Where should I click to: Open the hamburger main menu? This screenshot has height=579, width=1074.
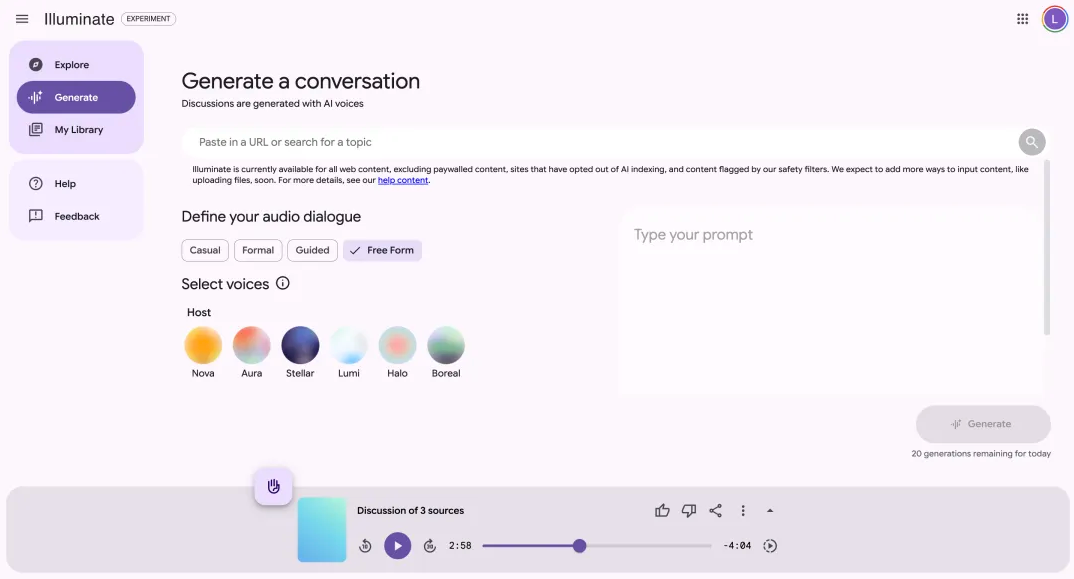pyautogui.click(x=22, y=19)
